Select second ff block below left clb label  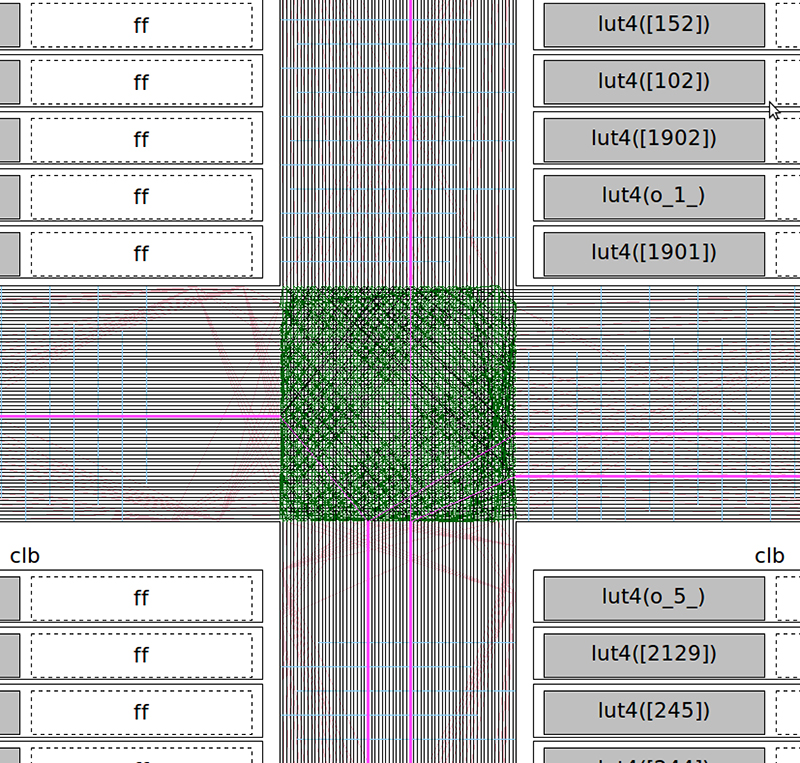(x=141, y=655)
